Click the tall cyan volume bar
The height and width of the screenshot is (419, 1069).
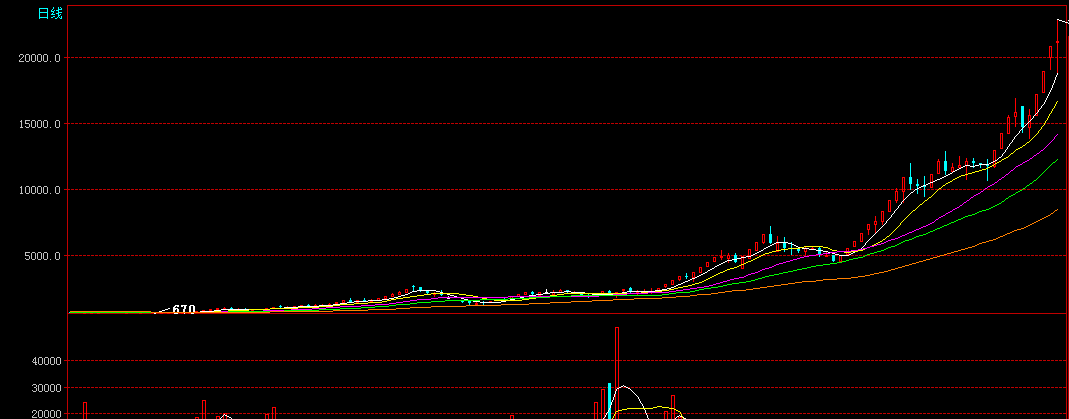pyautogui.click(x=609, y=400)
